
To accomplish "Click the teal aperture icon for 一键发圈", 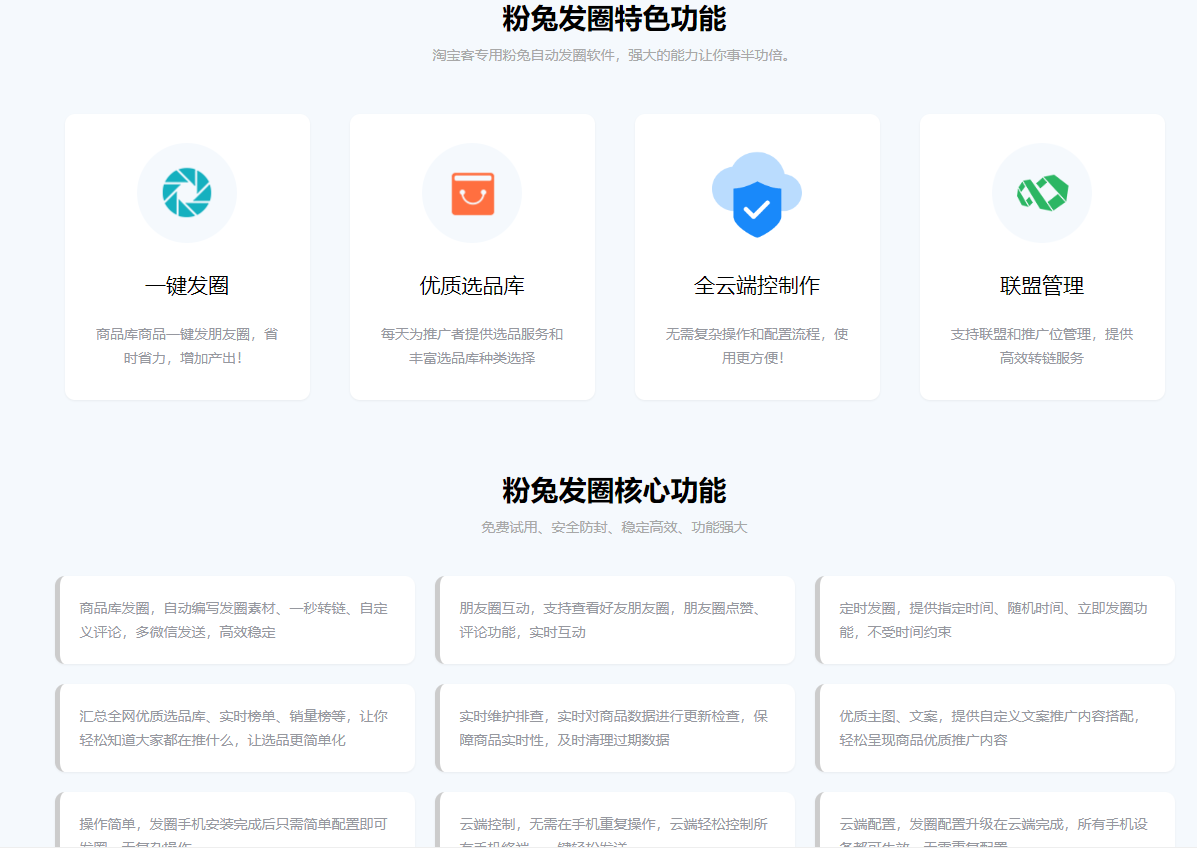I will tap(187, 192).
